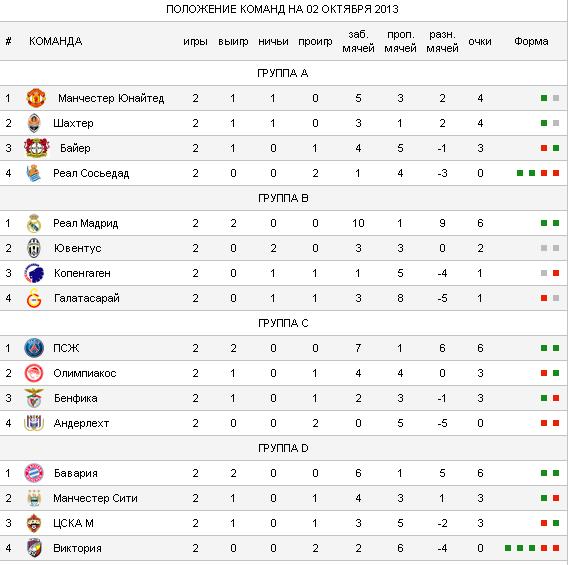Viewport: 574px width, 565px height.
Task: Click the Real Madrid crest icon
Action: (x=34, y=223)
